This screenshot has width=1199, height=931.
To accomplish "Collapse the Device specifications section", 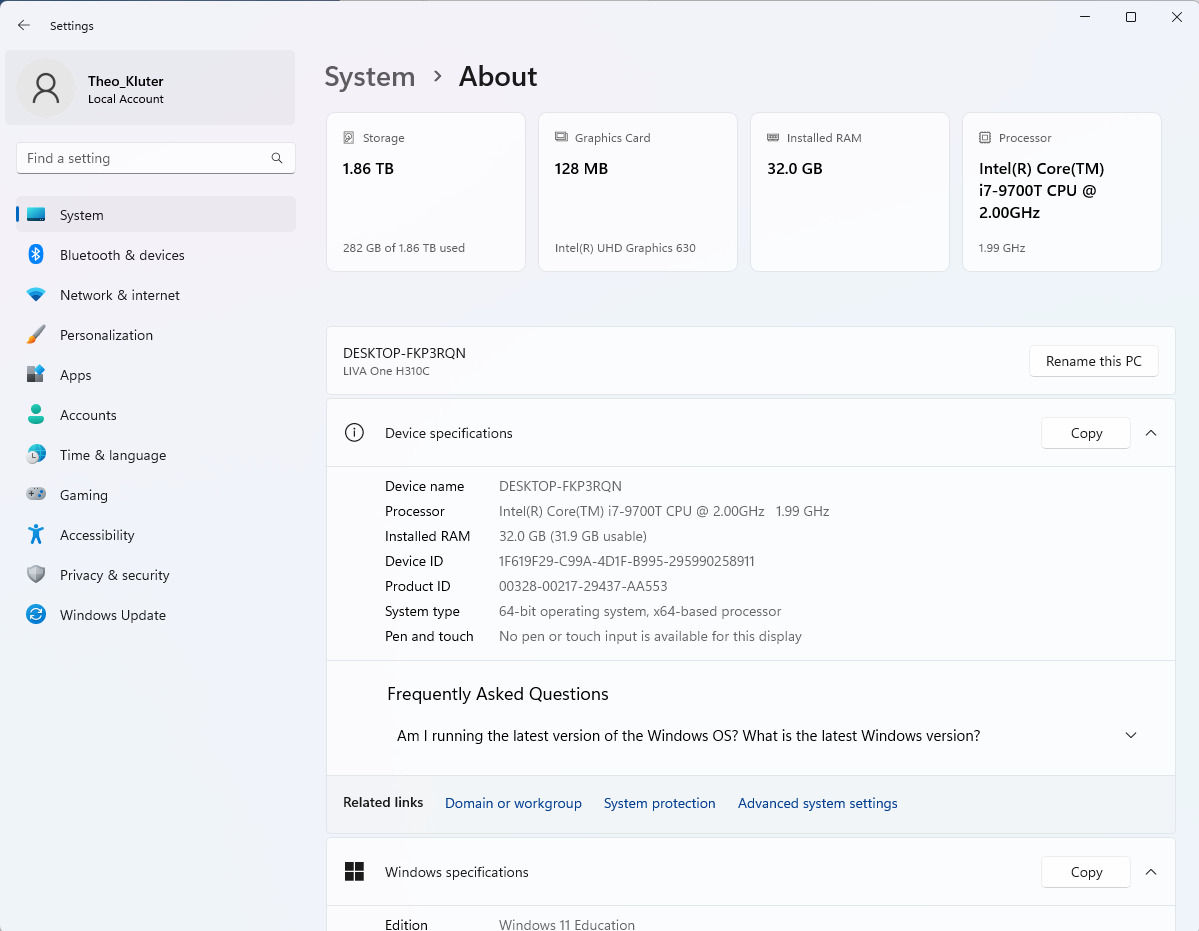I will tap(1151, 433).
